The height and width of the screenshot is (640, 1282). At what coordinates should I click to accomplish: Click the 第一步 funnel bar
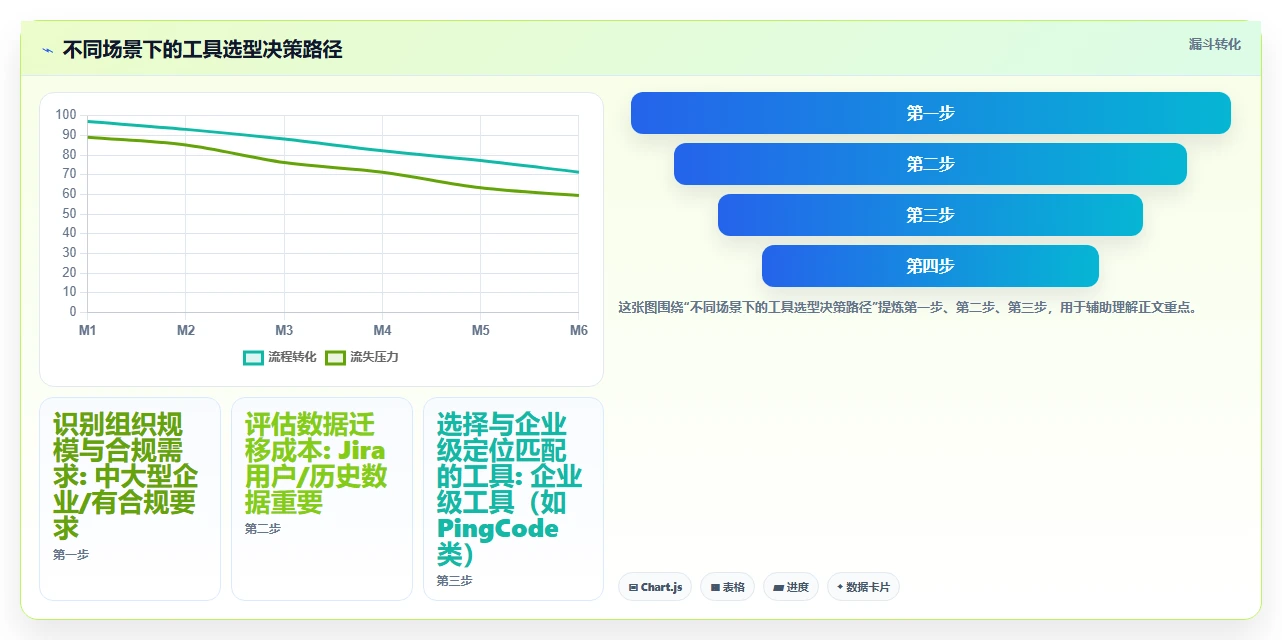930,113
